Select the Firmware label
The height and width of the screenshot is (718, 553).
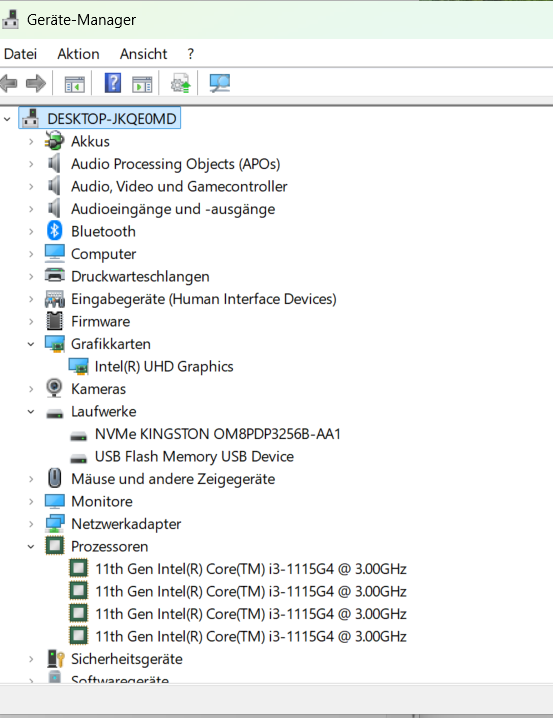(x=100, y=321)
